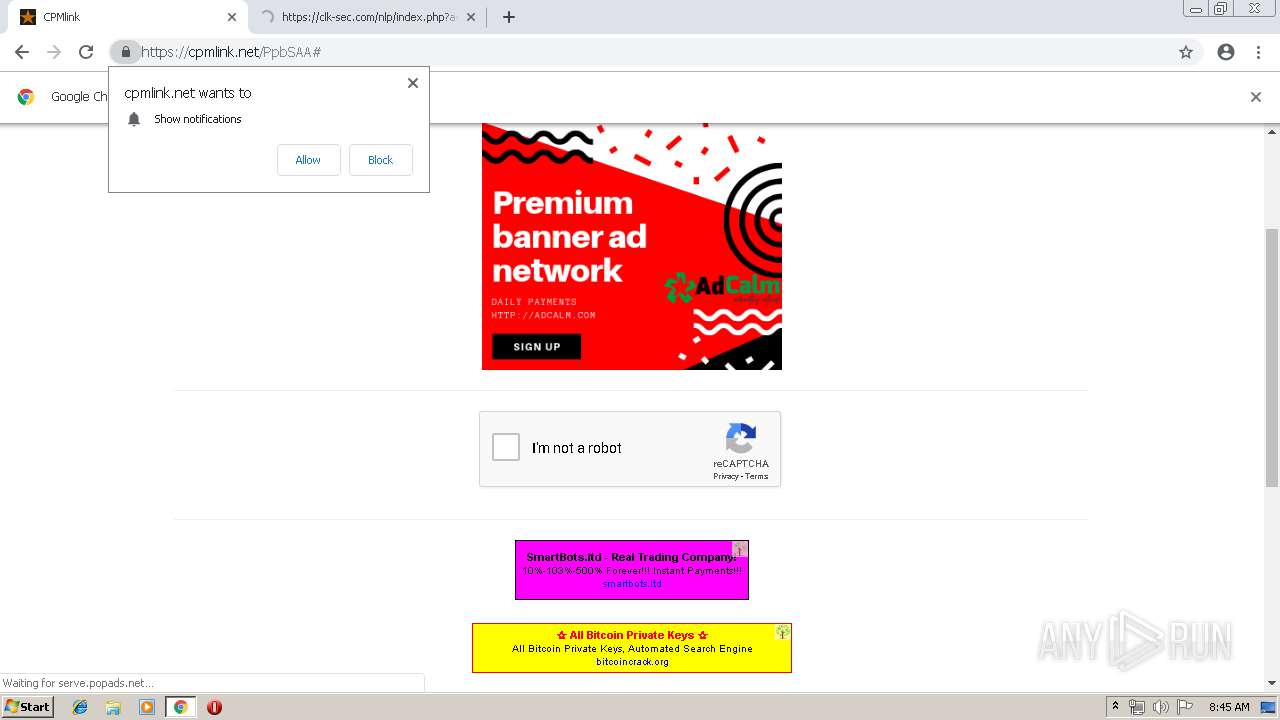Click the red Opera taskbar icon
The height and width of the screenshot is (720, 1280).
[214, 707]
